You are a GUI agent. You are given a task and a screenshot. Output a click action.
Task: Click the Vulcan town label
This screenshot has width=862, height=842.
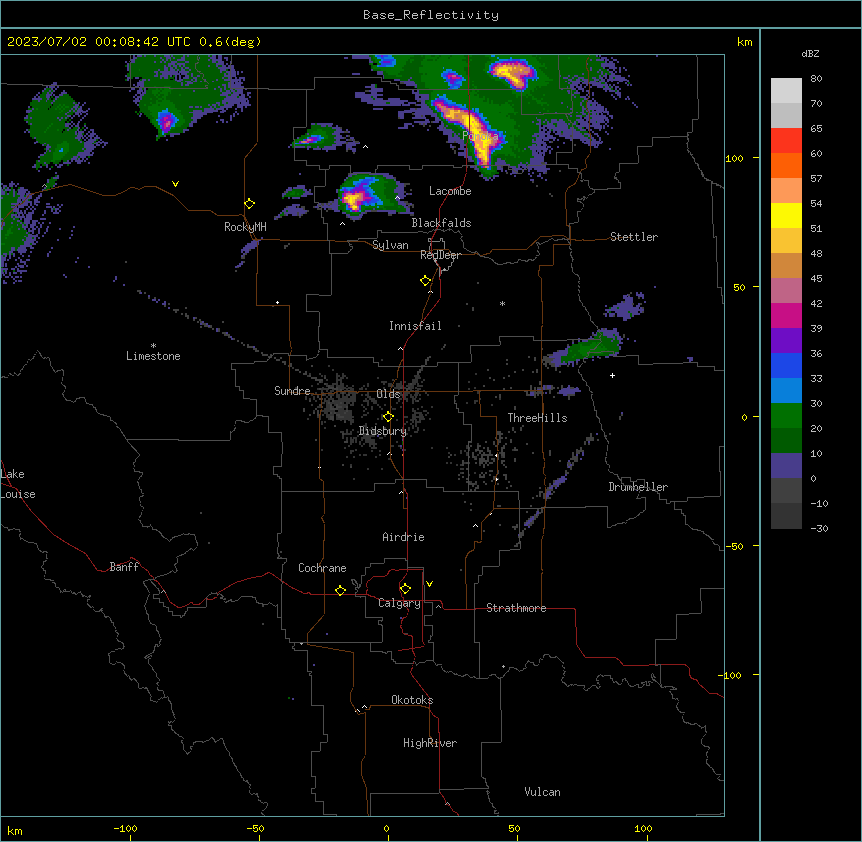pyautogui.click(x=542, y=792)
